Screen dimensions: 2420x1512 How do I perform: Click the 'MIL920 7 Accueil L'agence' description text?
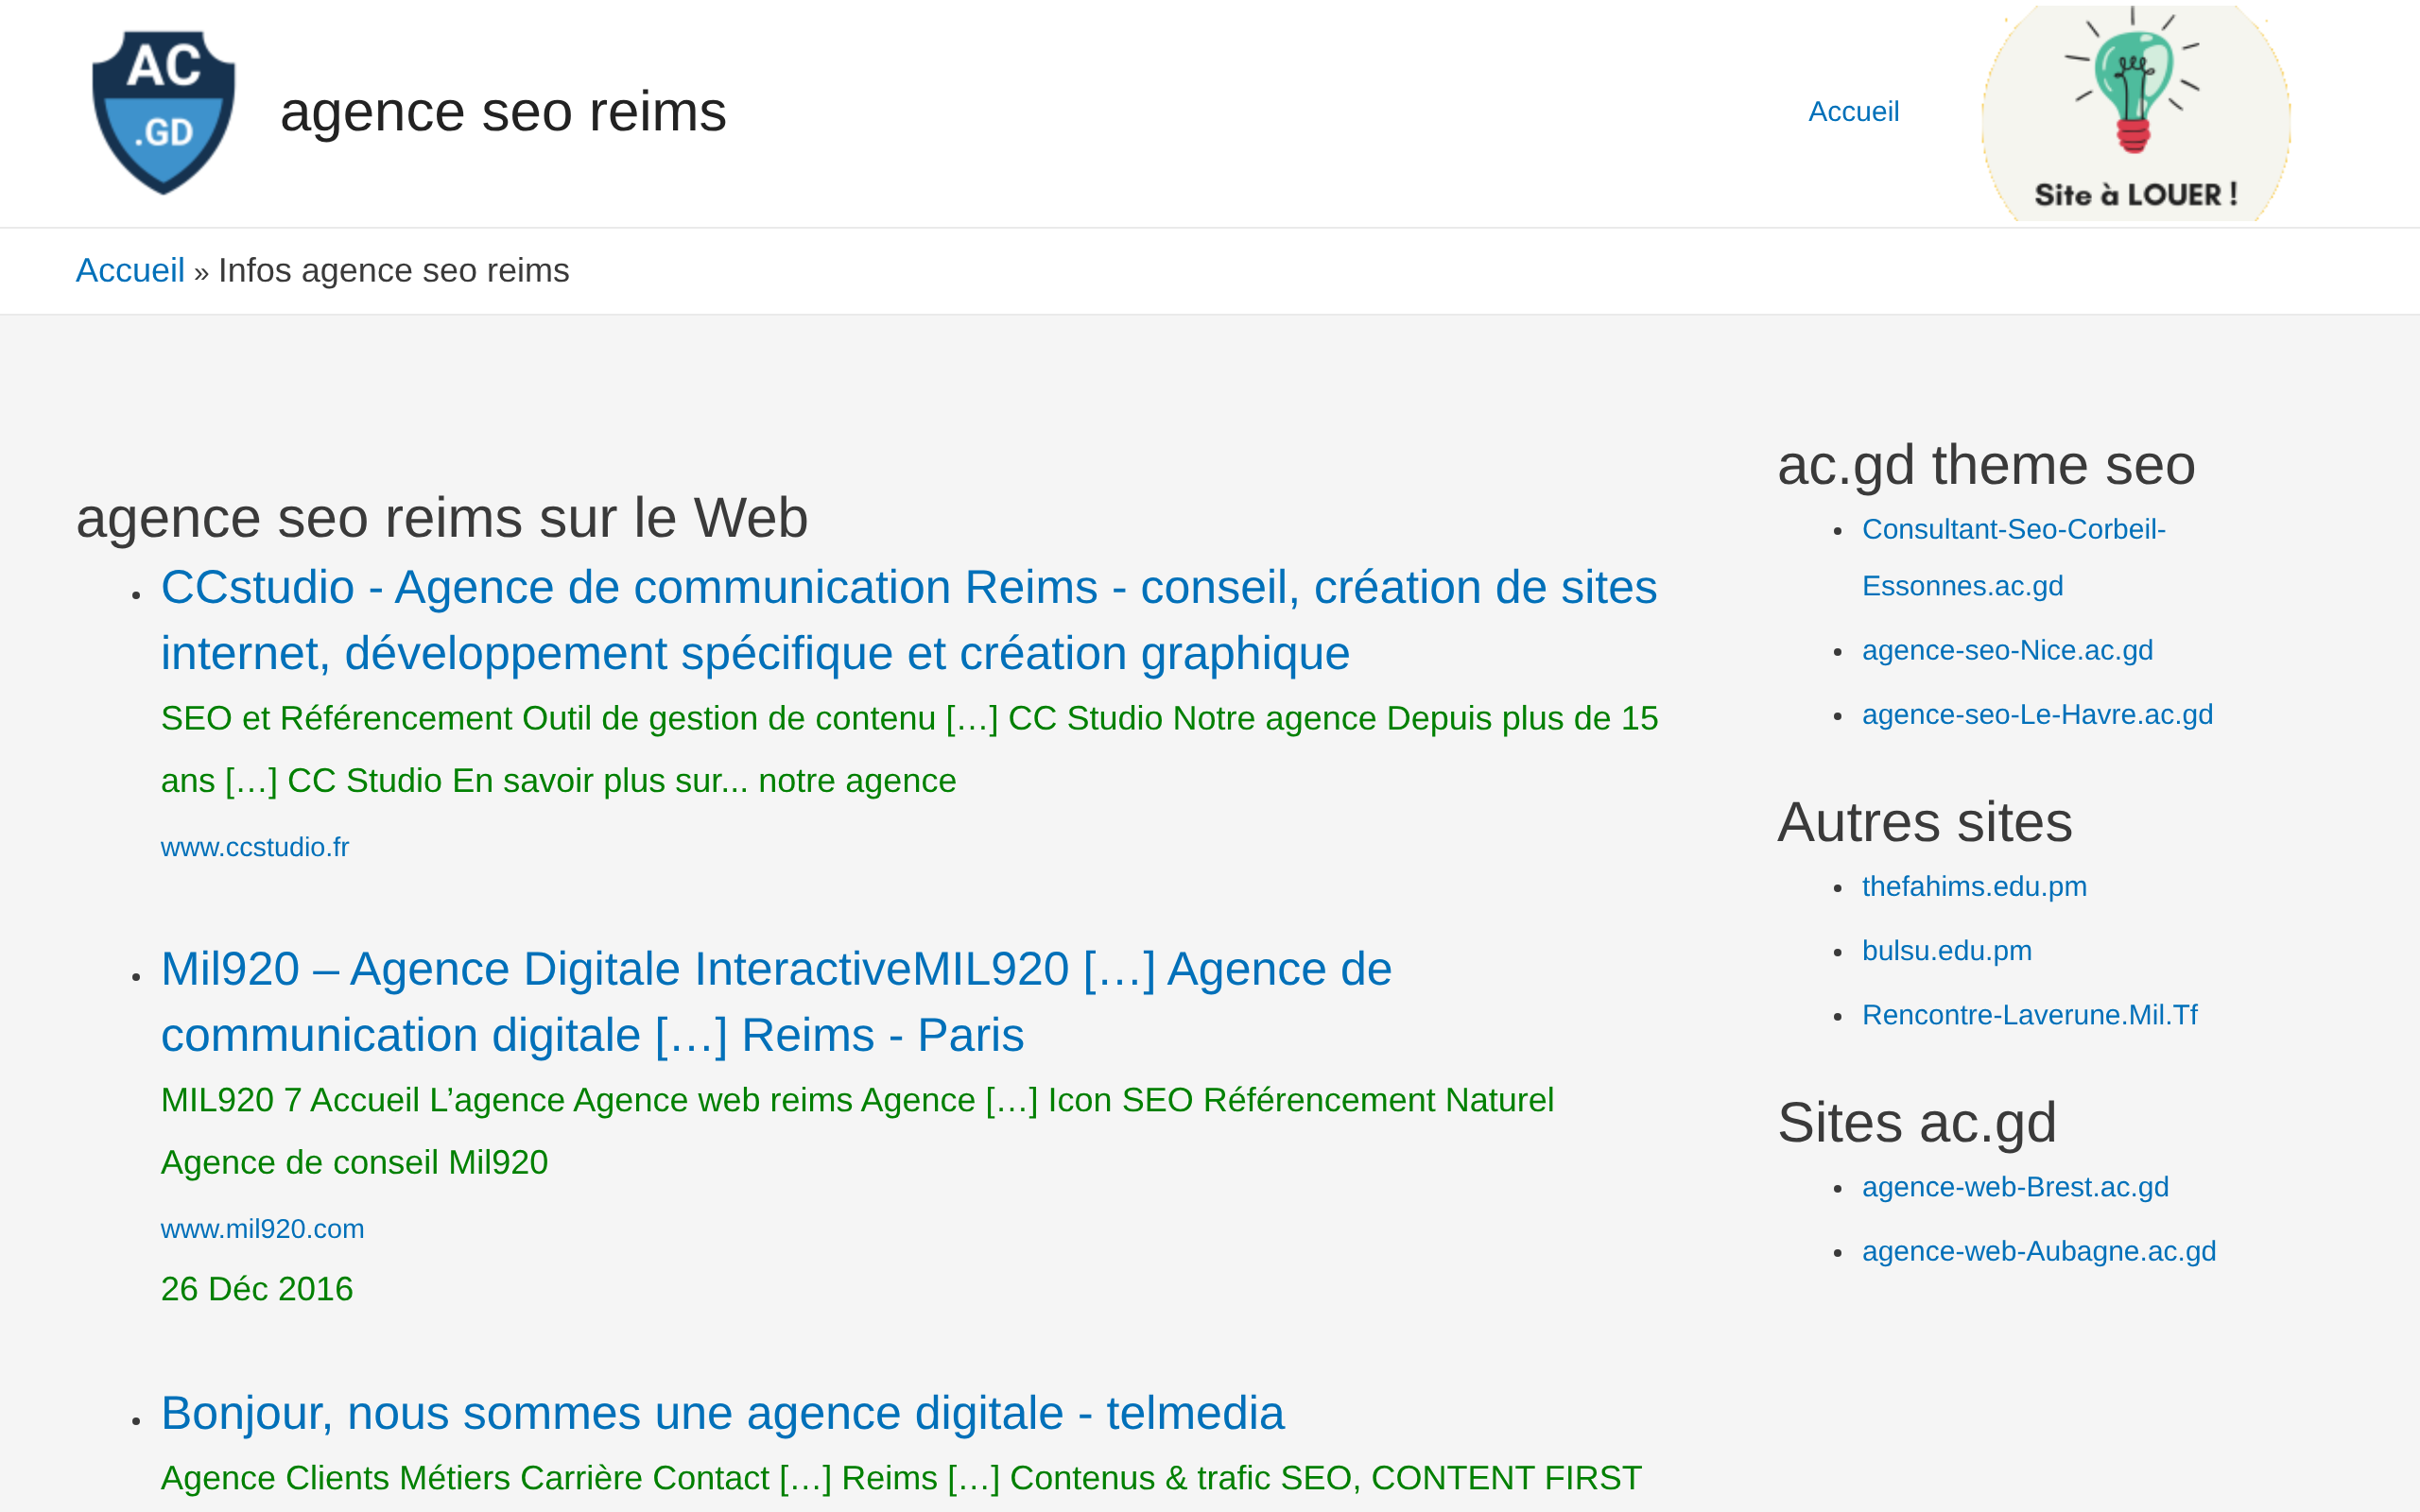(x=857, y=1131)
